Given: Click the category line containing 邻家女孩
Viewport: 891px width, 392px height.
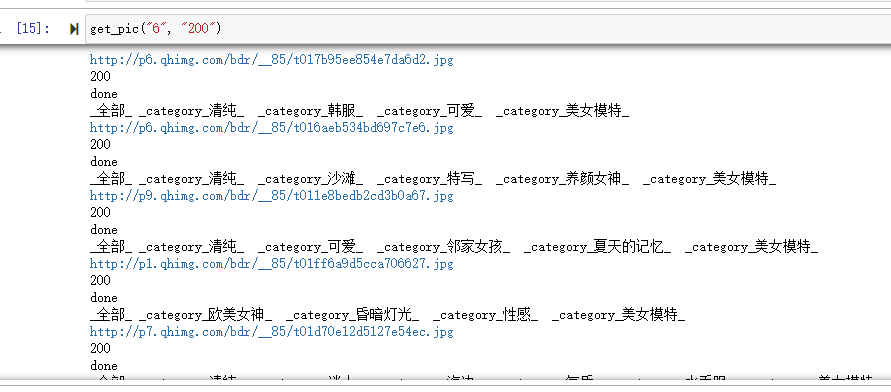Looking at the screenshot, I should [454, 247].
